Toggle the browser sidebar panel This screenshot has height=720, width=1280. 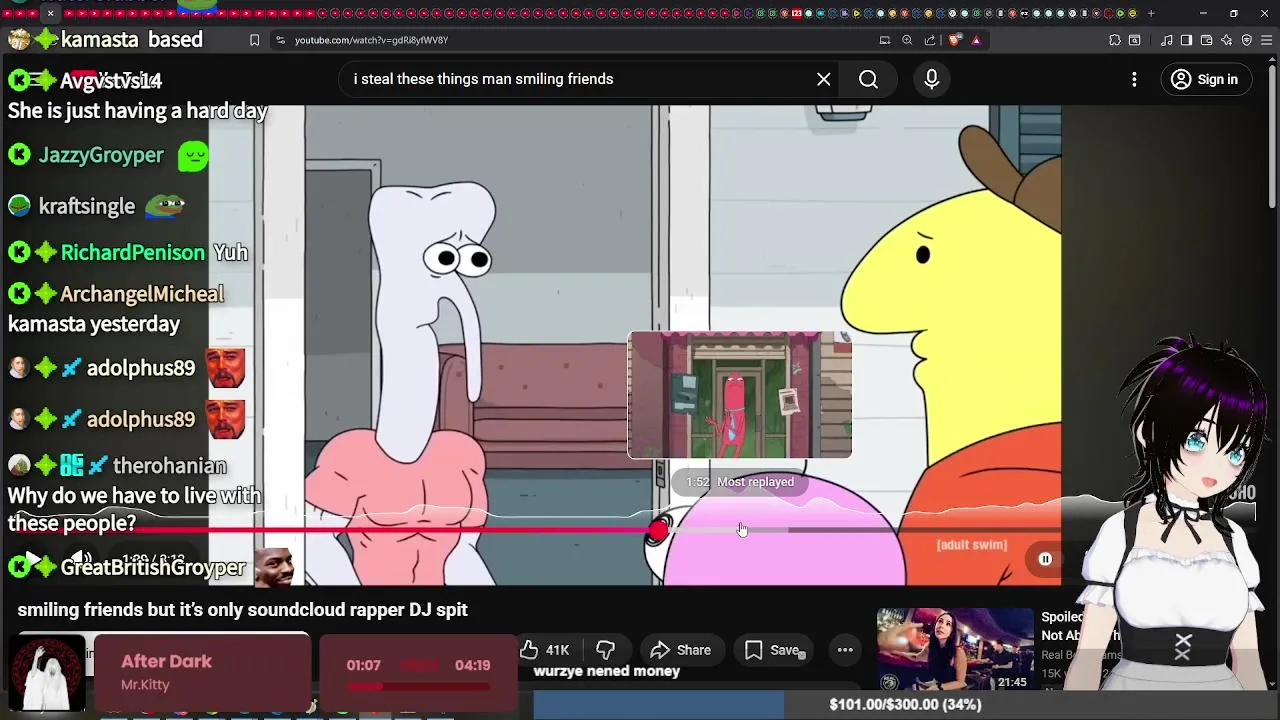(1186, 40)
